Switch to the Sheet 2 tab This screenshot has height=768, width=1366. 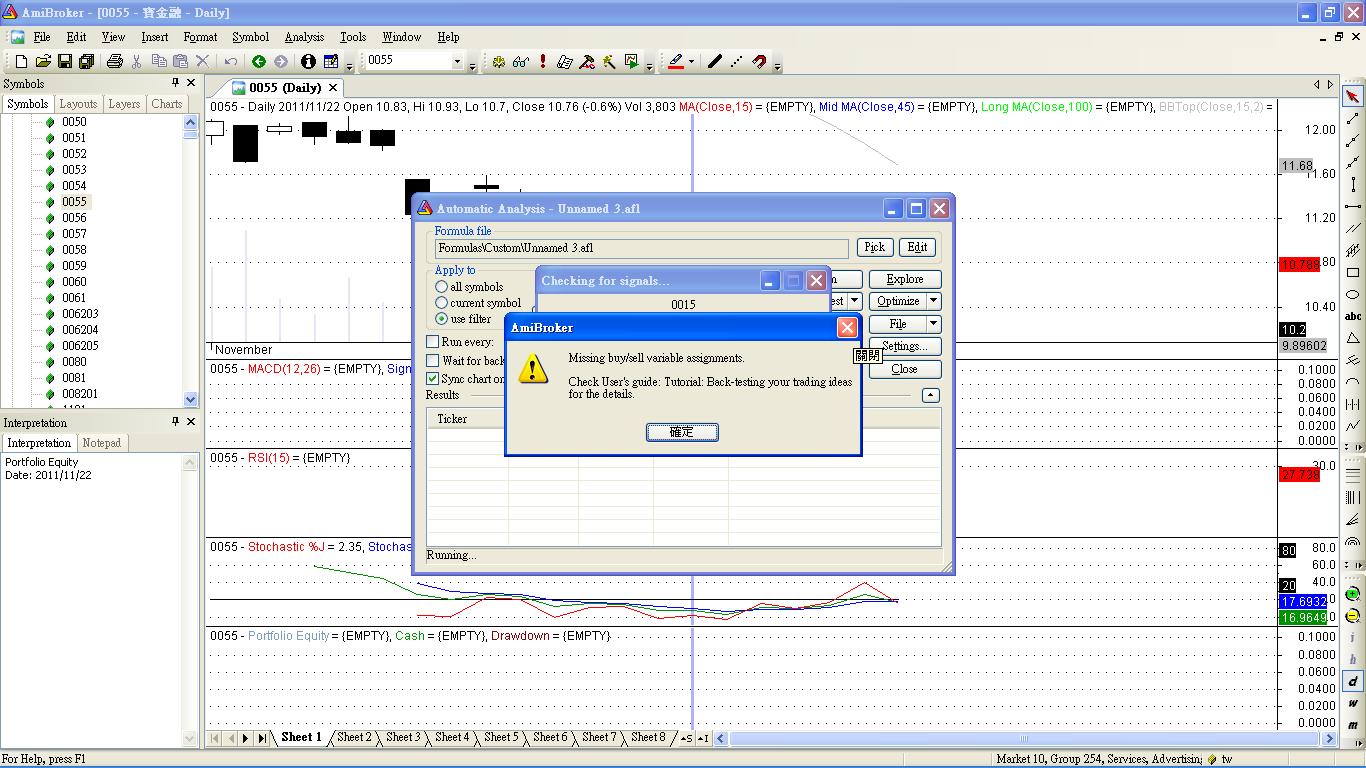point(354,738)
